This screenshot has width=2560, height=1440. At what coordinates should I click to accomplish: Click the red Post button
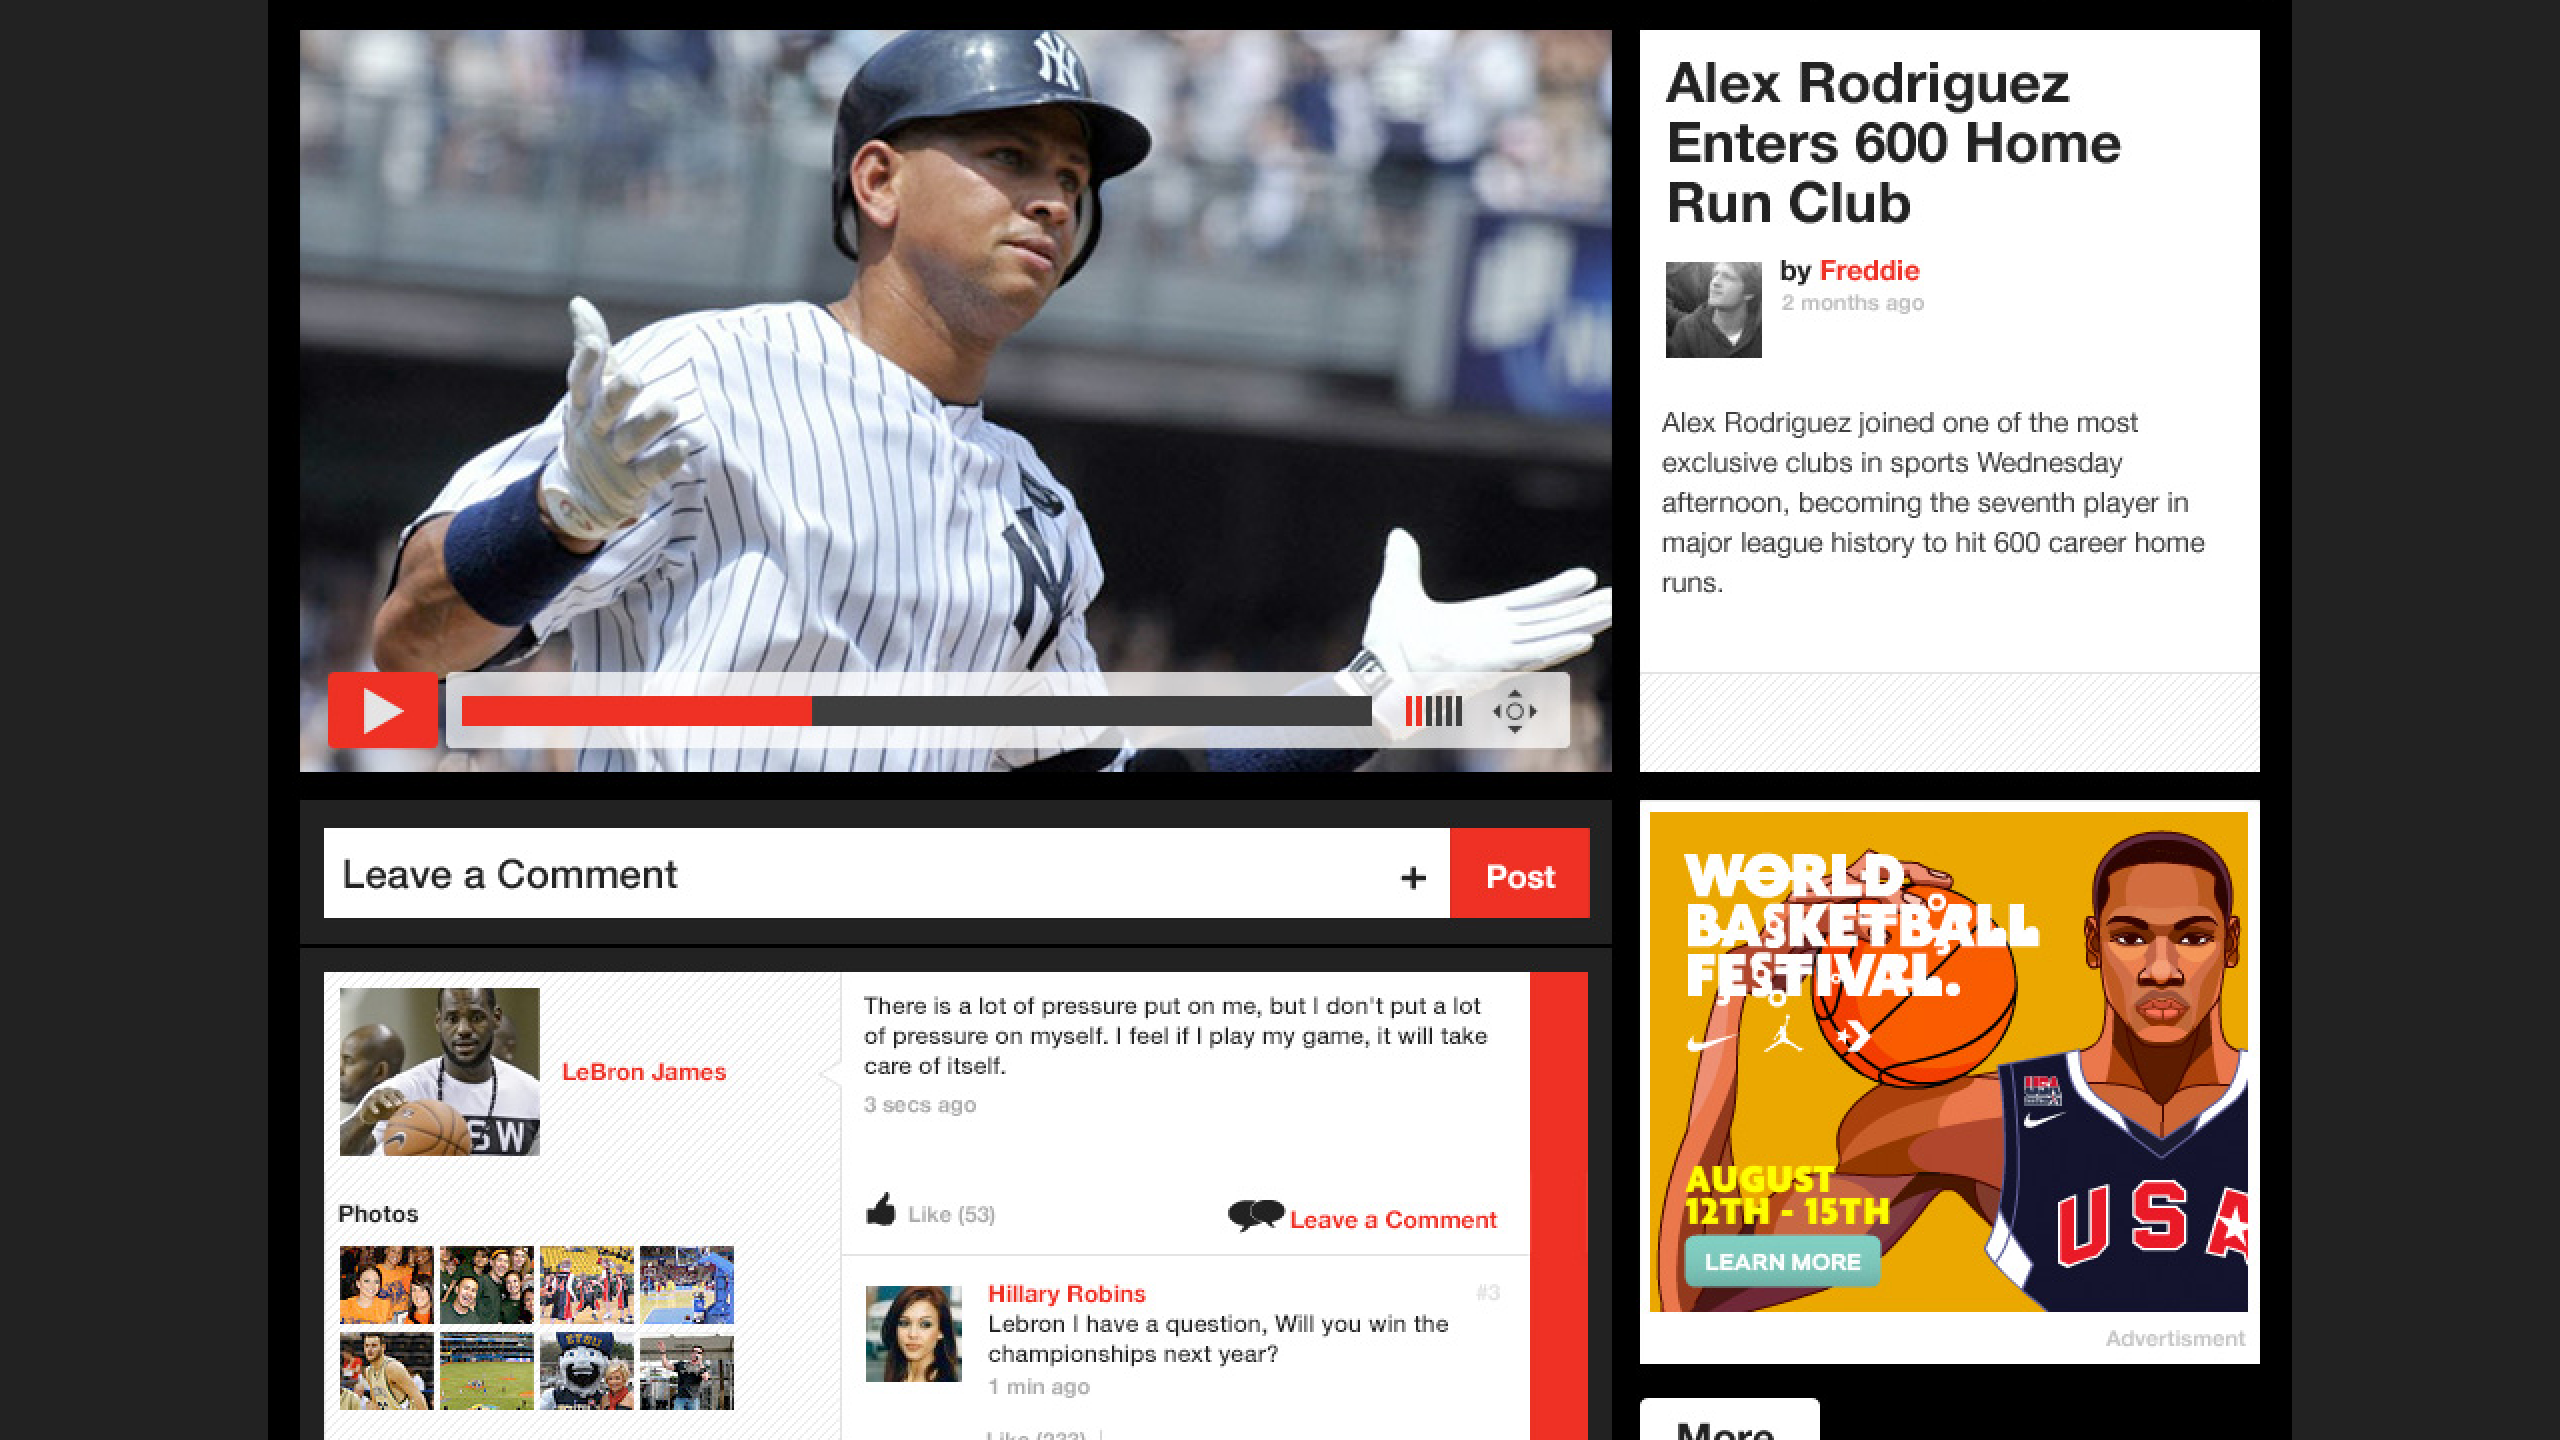click(x=1519, y=874)
